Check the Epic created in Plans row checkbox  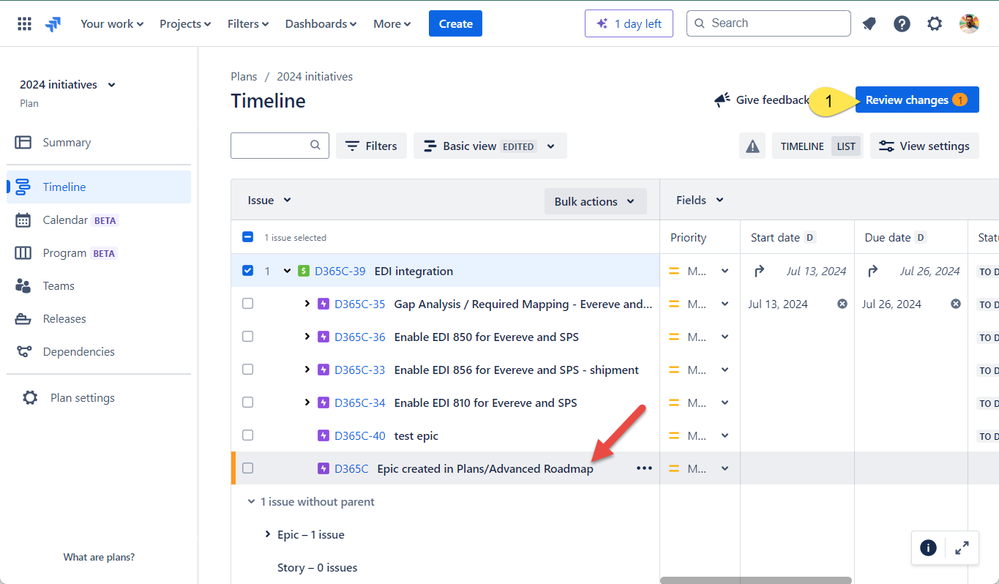tap(248, 468)
